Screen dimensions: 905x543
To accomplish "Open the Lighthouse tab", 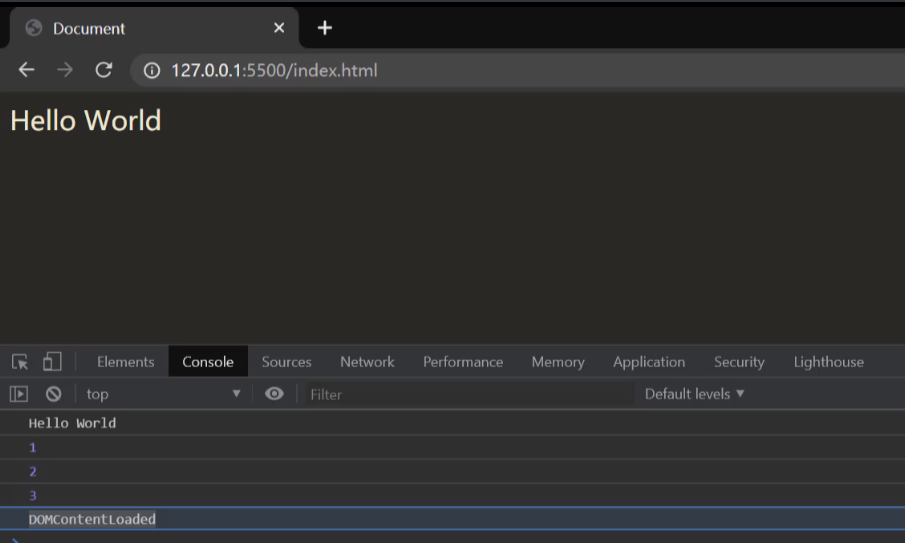I will (829, 362).
